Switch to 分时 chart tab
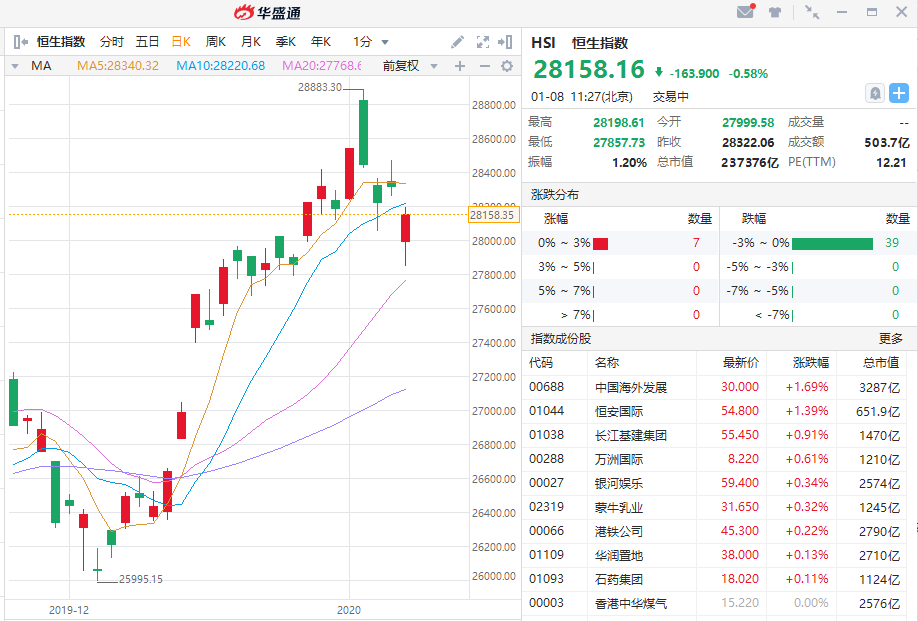918x621 pixels. 111,42
